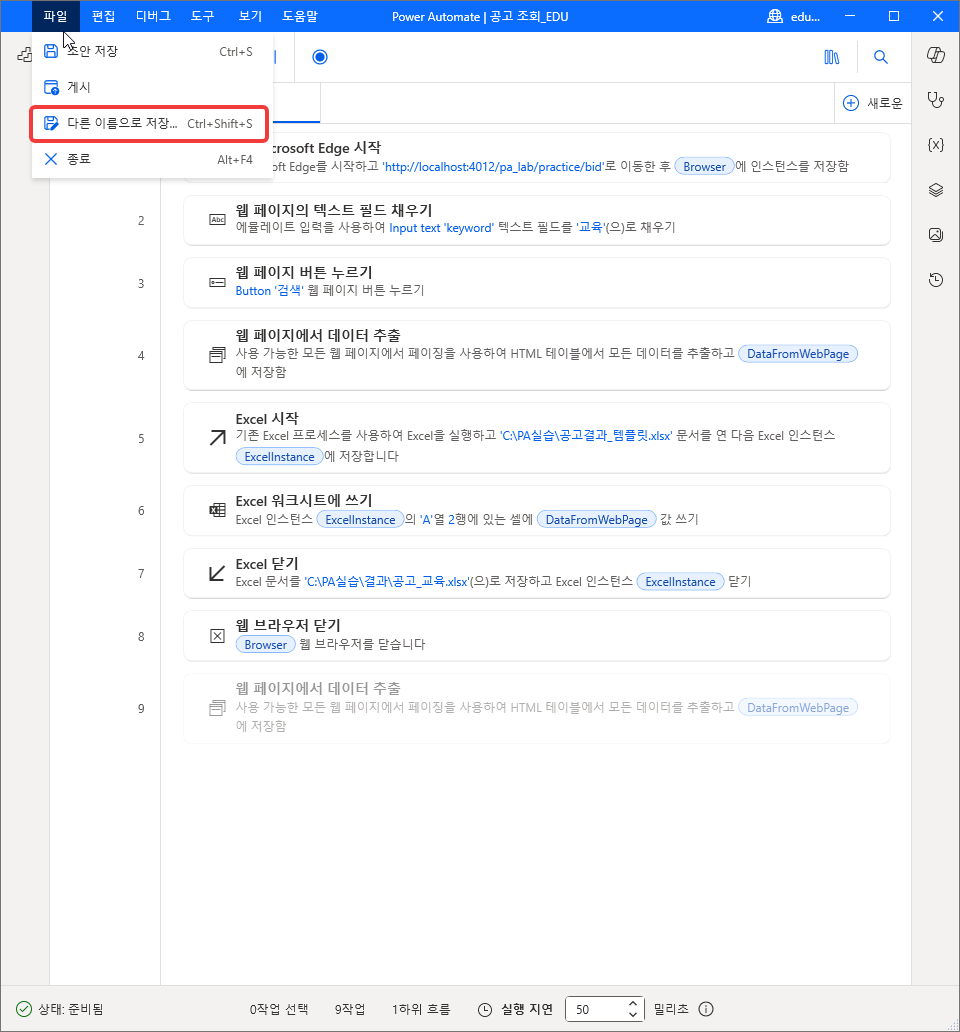This screenshot has height=1032, width=960.
Task: Open the 도구 menu
Action: pos(203,16)
